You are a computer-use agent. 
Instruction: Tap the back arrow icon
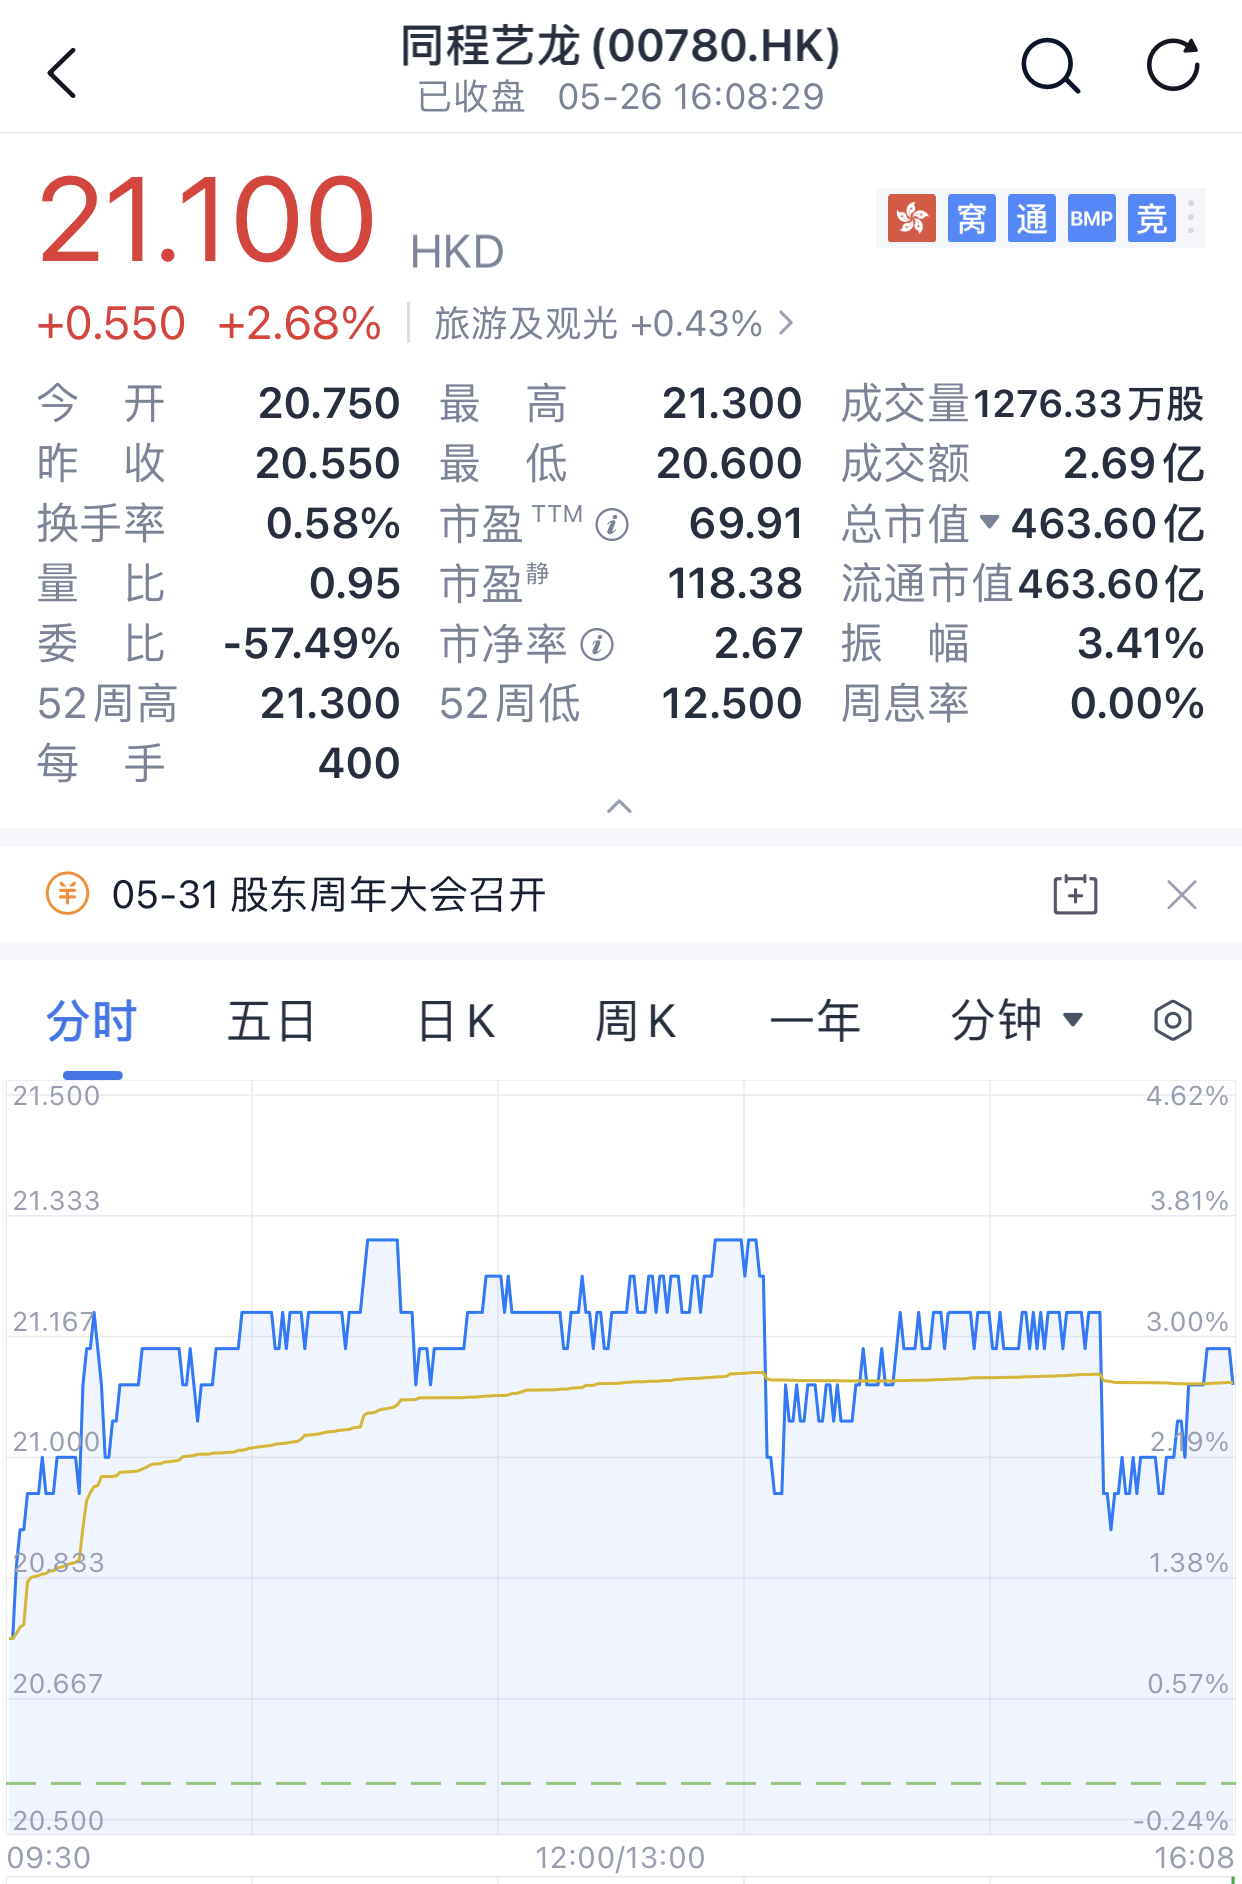62,73
